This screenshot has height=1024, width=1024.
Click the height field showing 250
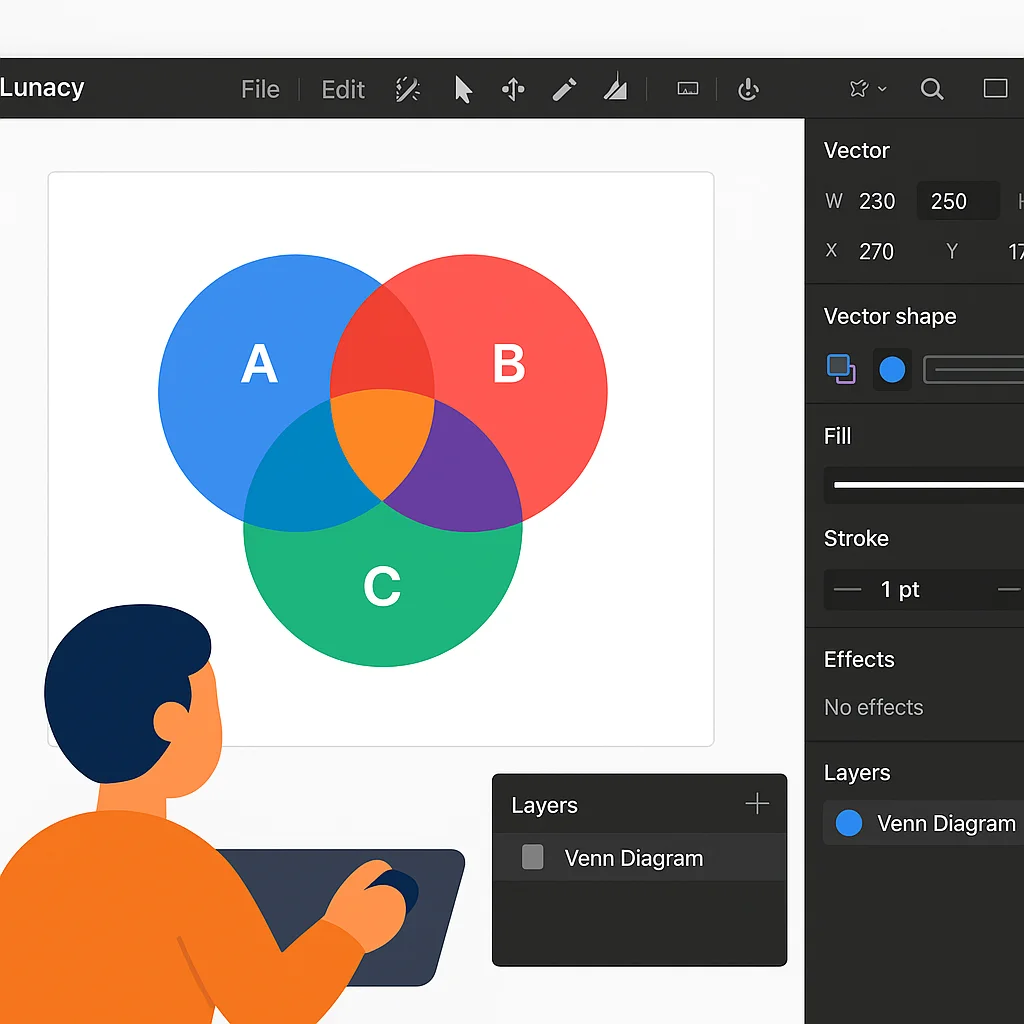[x=956, y=201]
